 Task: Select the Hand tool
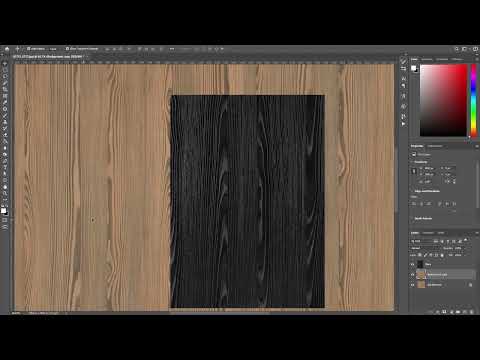click(5, 187)
